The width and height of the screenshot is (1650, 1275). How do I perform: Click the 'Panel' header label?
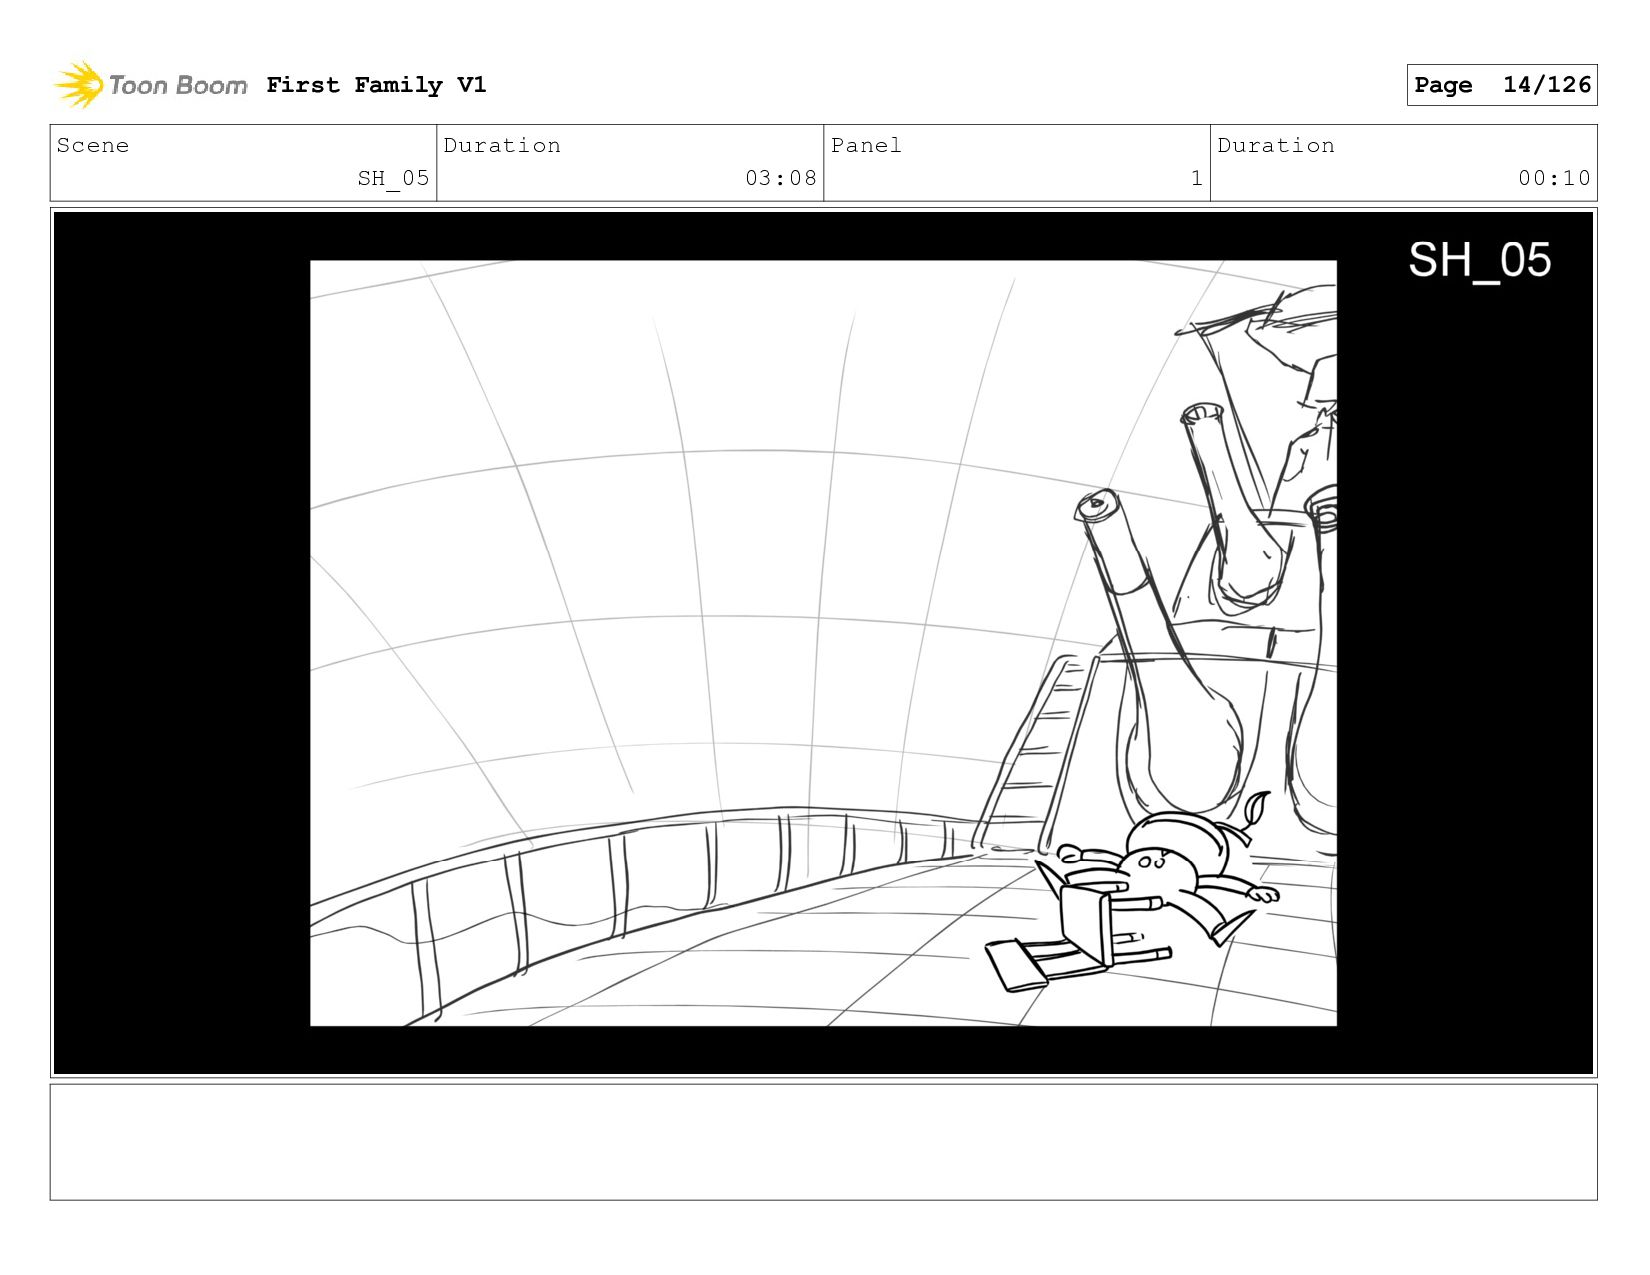click(x=866, y=146)
